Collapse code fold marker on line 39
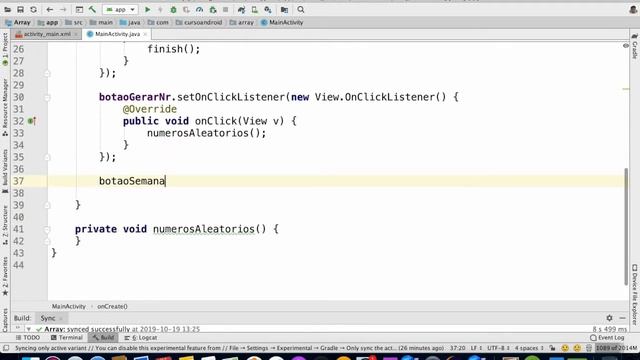640x360 pixels. (x=47, y=205)
